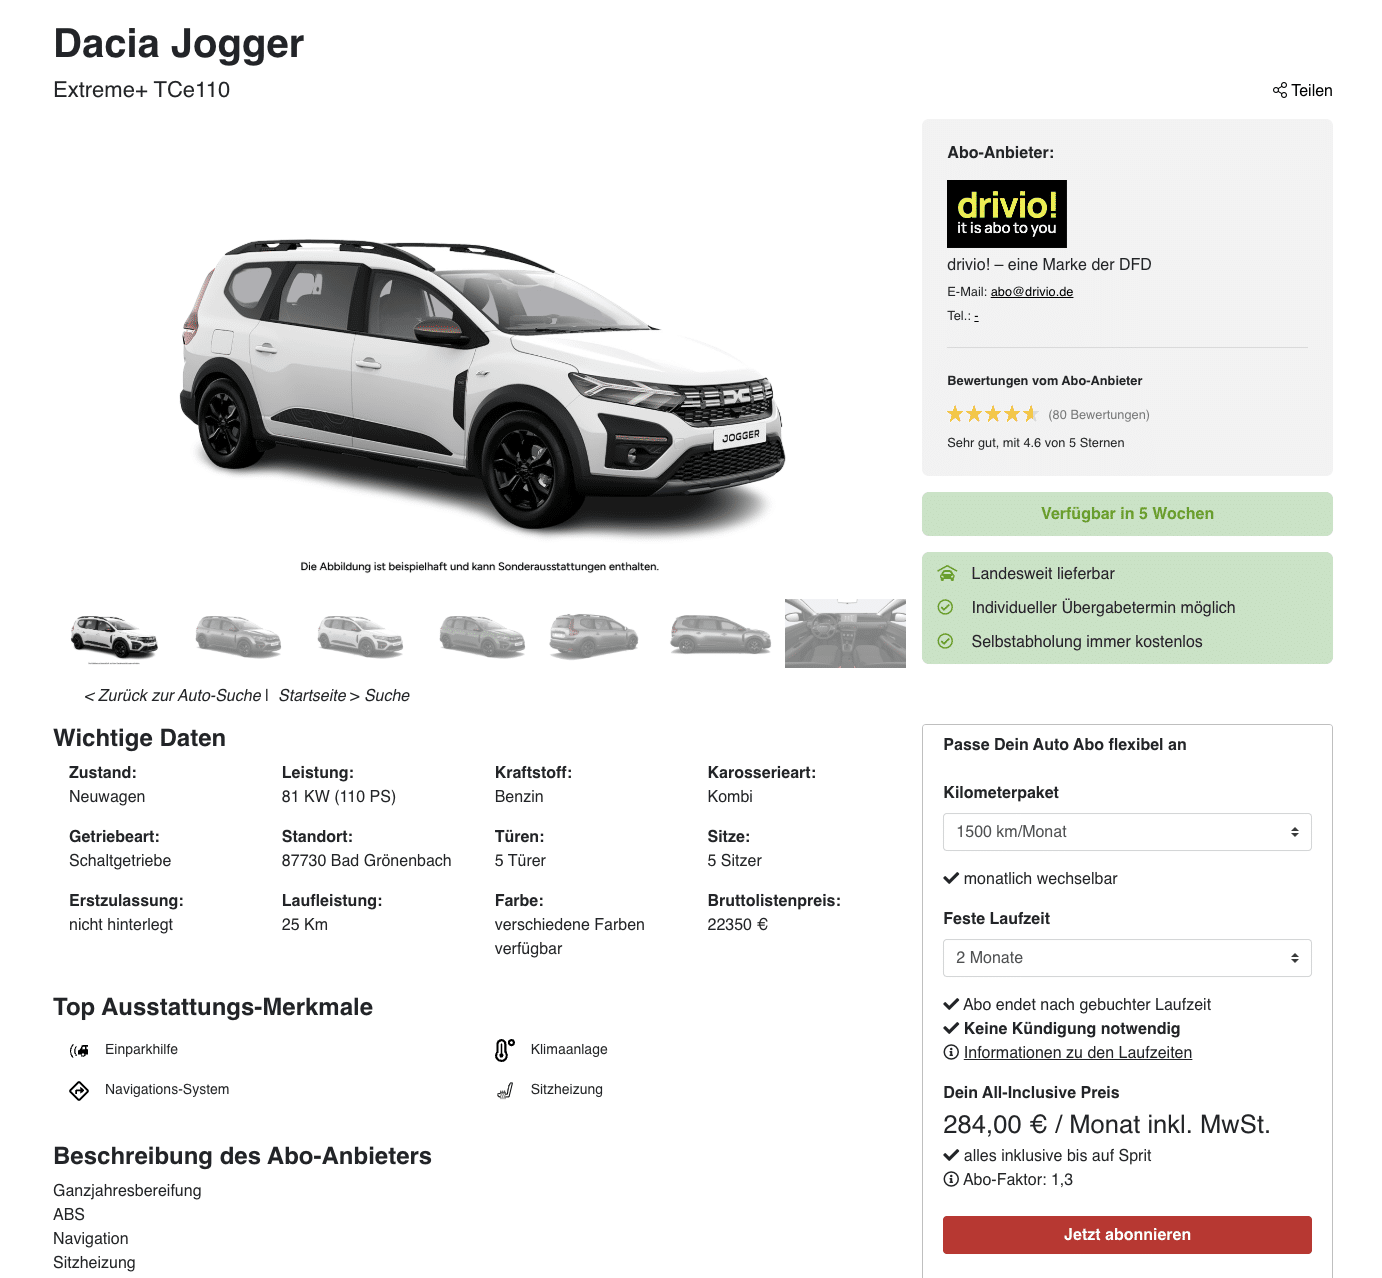Click the yellow star rating

coord(993,414)
